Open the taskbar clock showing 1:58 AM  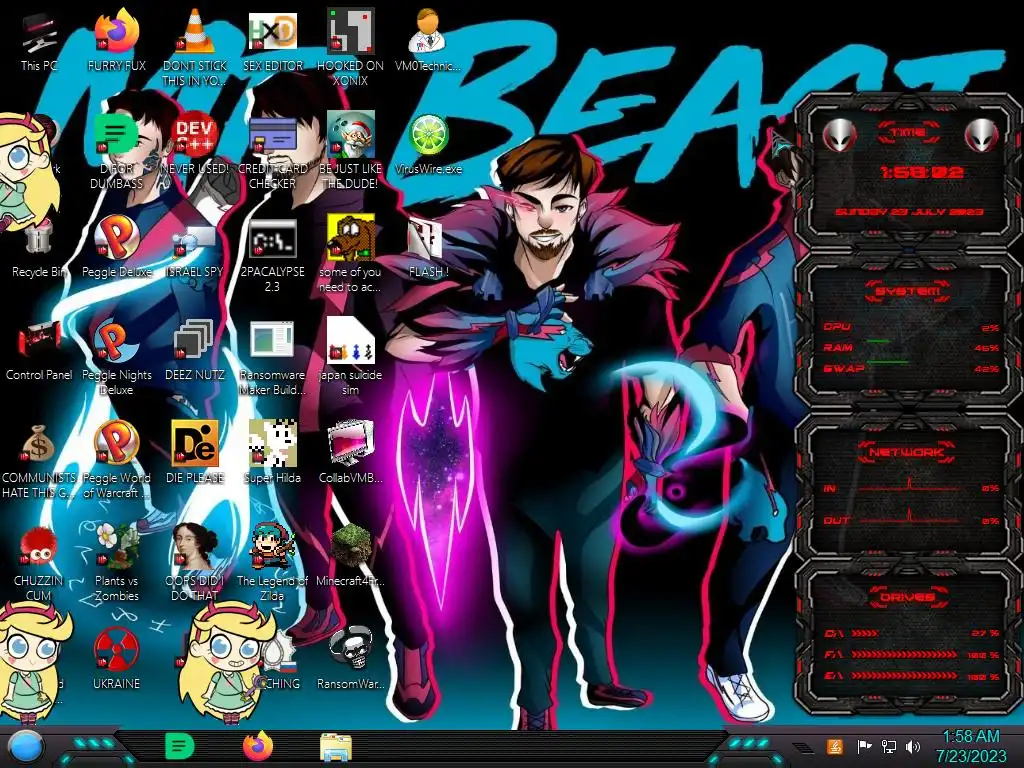tap(971, 746)
